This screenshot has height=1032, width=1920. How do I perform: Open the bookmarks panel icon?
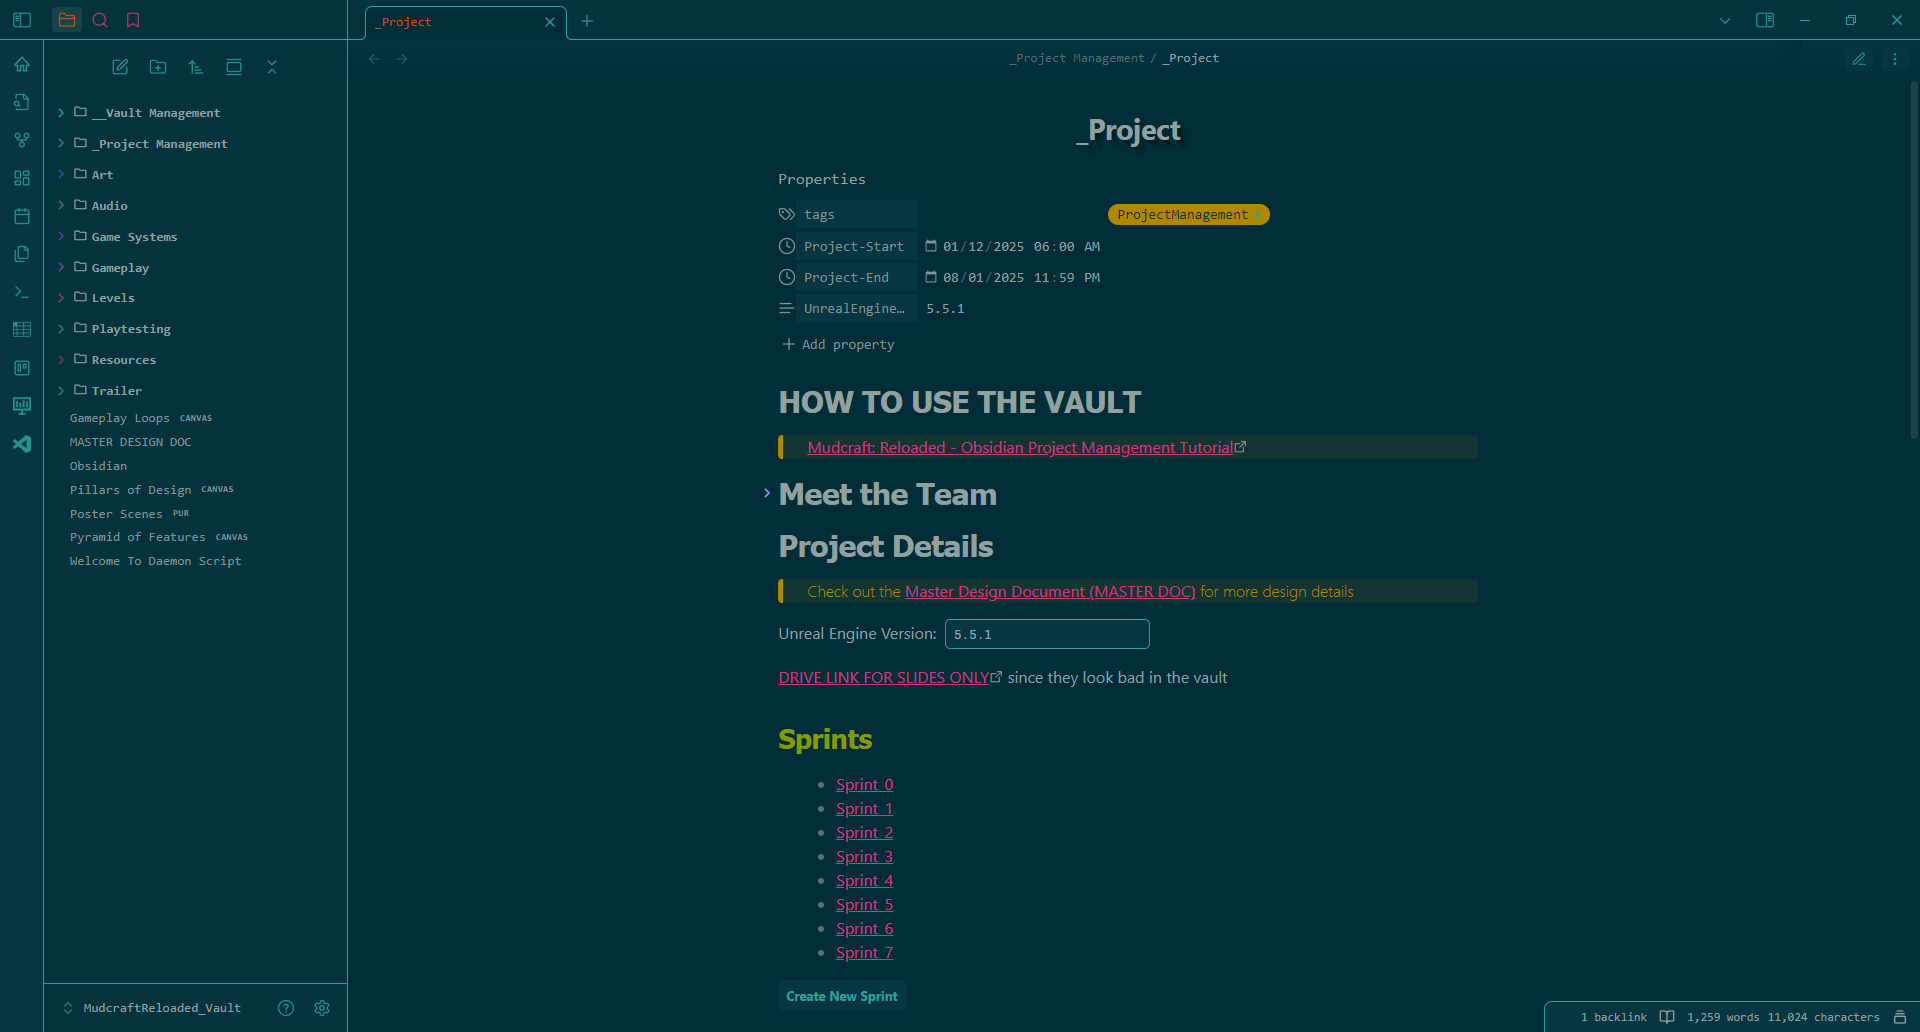click(133, 20)
